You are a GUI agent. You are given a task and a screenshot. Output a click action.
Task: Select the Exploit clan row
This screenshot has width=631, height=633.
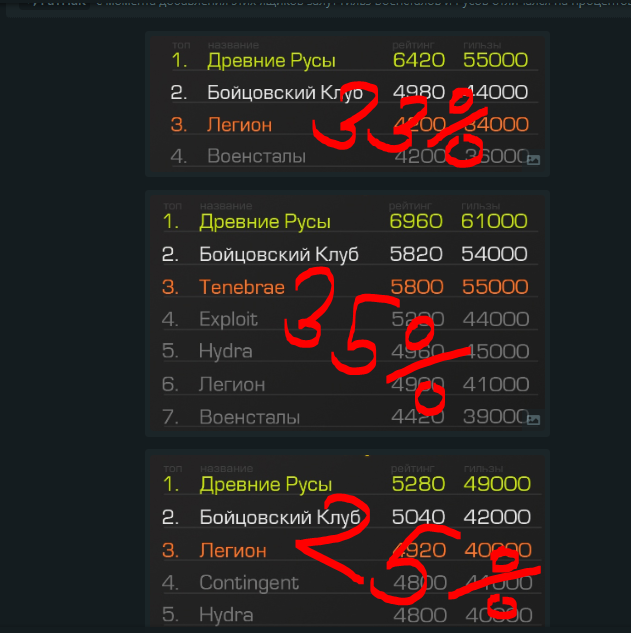349,319
